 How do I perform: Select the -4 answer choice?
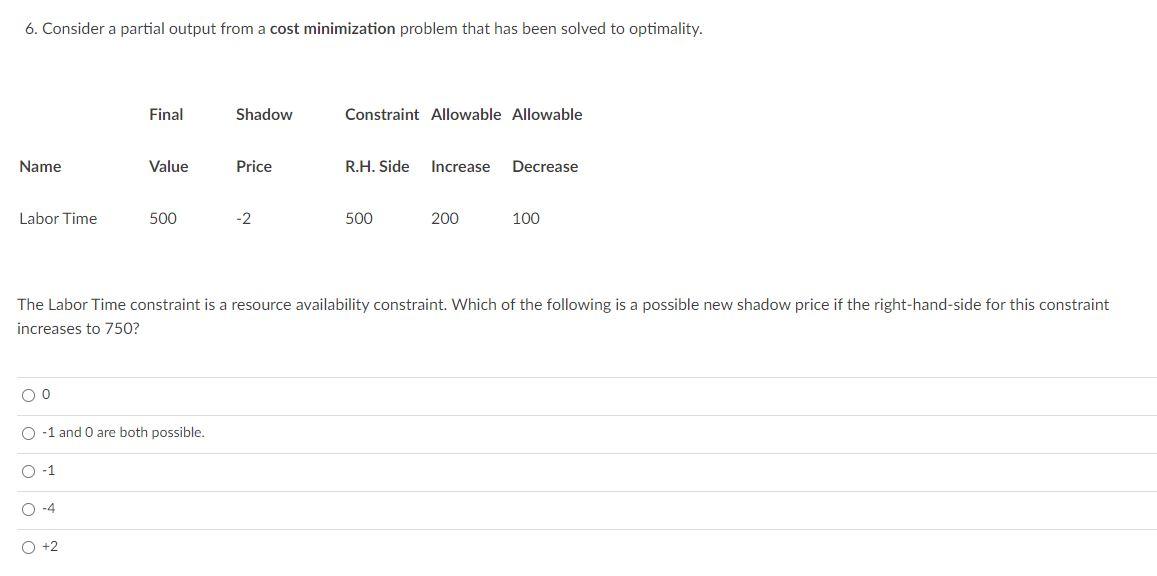coord(27,508)
